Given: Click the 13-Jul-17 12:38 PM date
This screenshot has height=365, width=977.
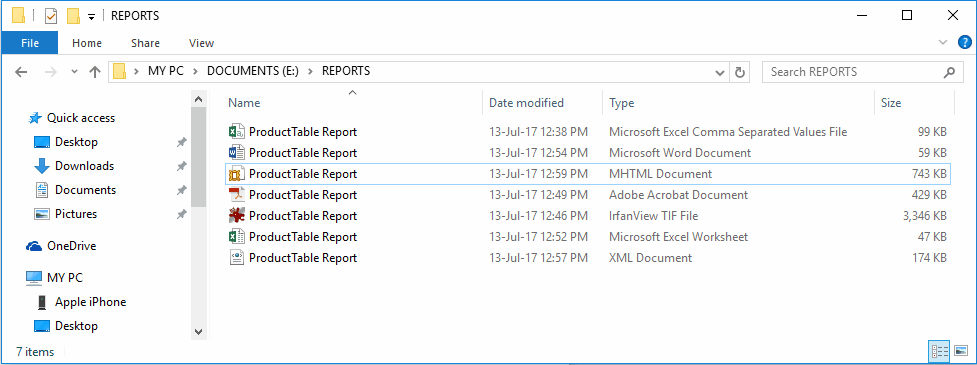Looking at the screenshot, I should click(x=538, y=132).
